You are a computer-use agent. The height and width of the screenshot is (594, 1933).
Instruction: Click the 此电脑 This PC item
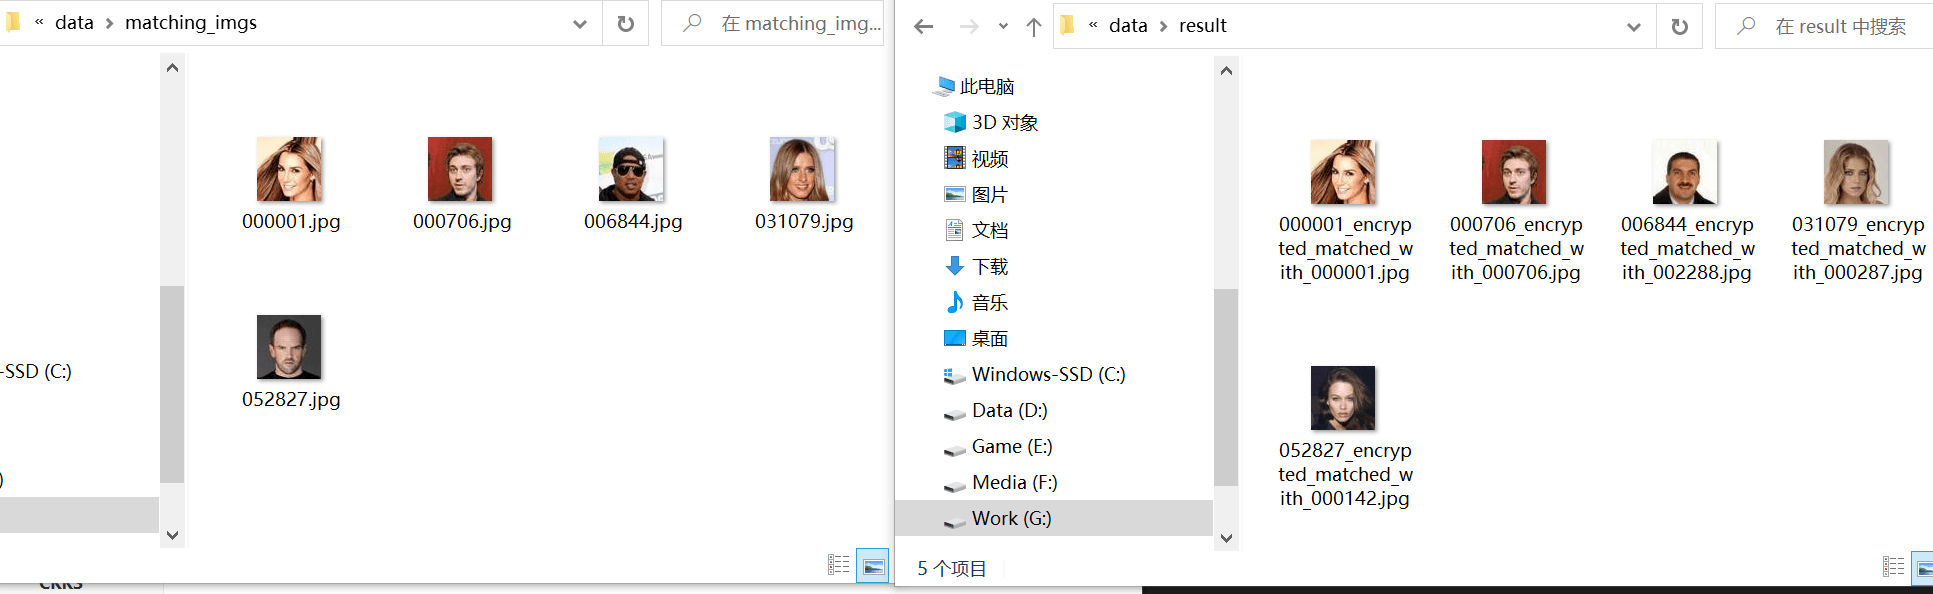[x=986, y=86]
